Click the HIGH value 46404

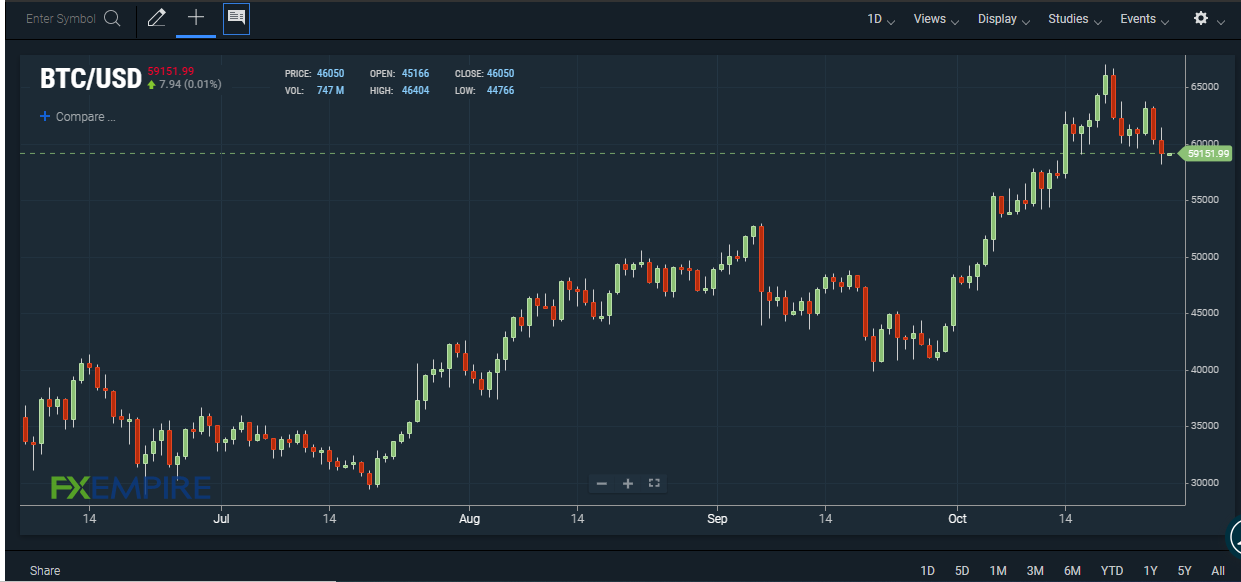[x=415, y=90]
